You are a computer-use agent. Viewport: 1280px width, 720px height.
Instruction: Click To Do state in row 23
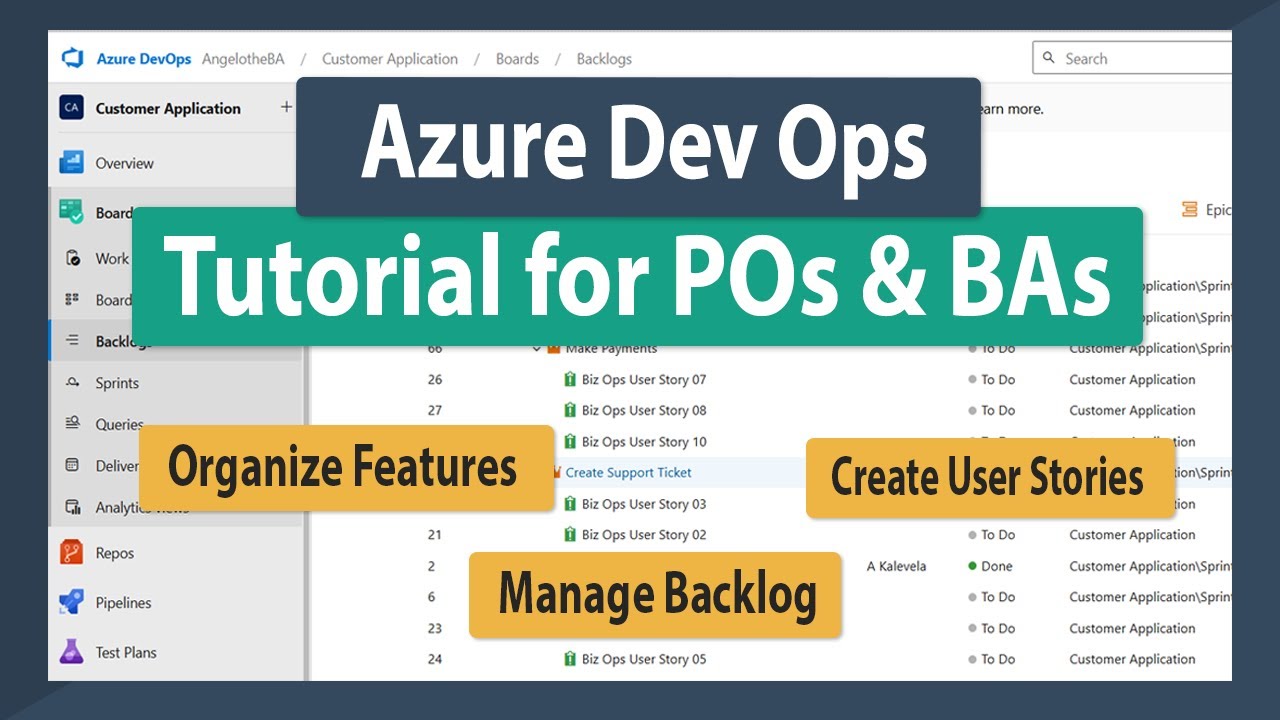pos(991,628)
